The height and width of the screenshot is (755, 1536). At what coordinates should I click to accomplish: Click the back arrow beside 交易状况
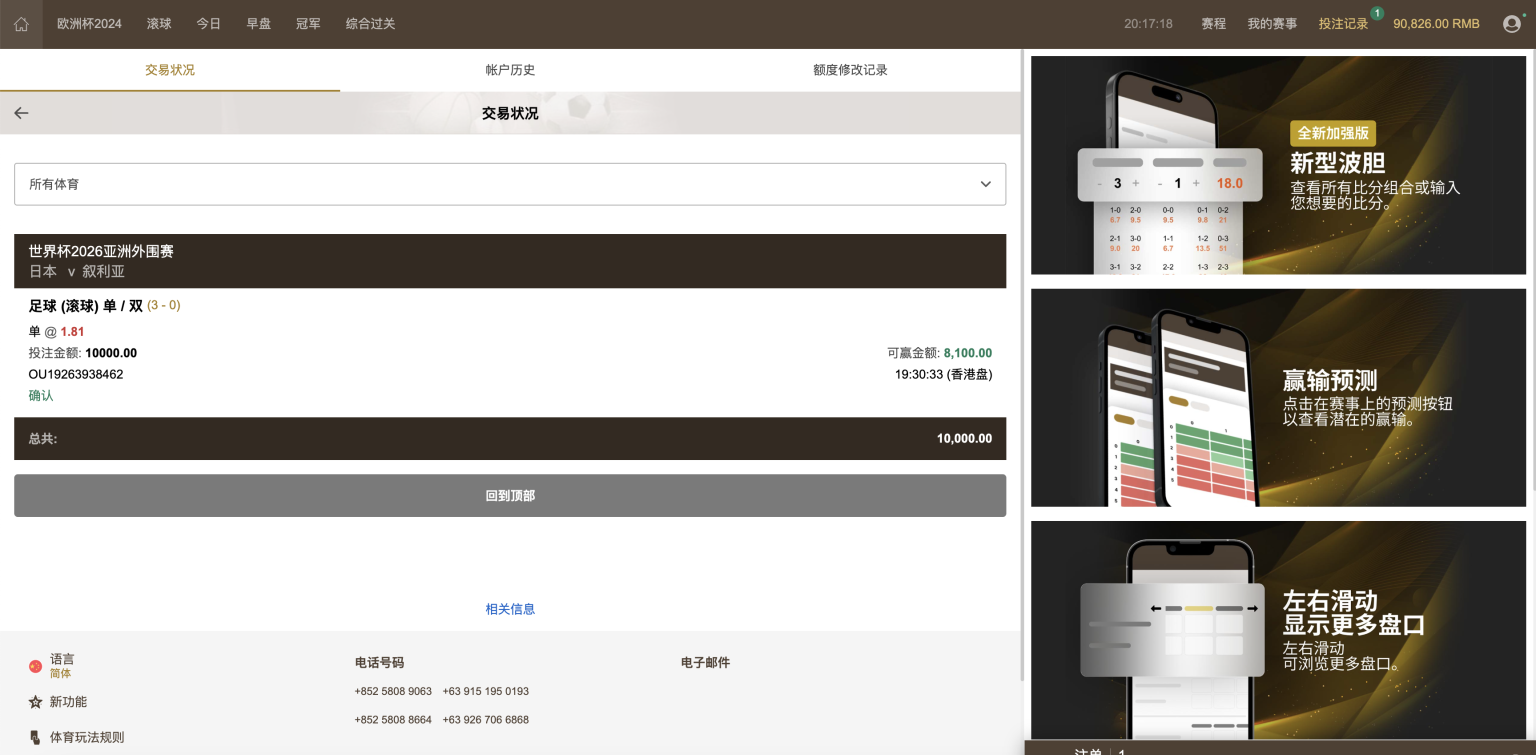(21, 113)
